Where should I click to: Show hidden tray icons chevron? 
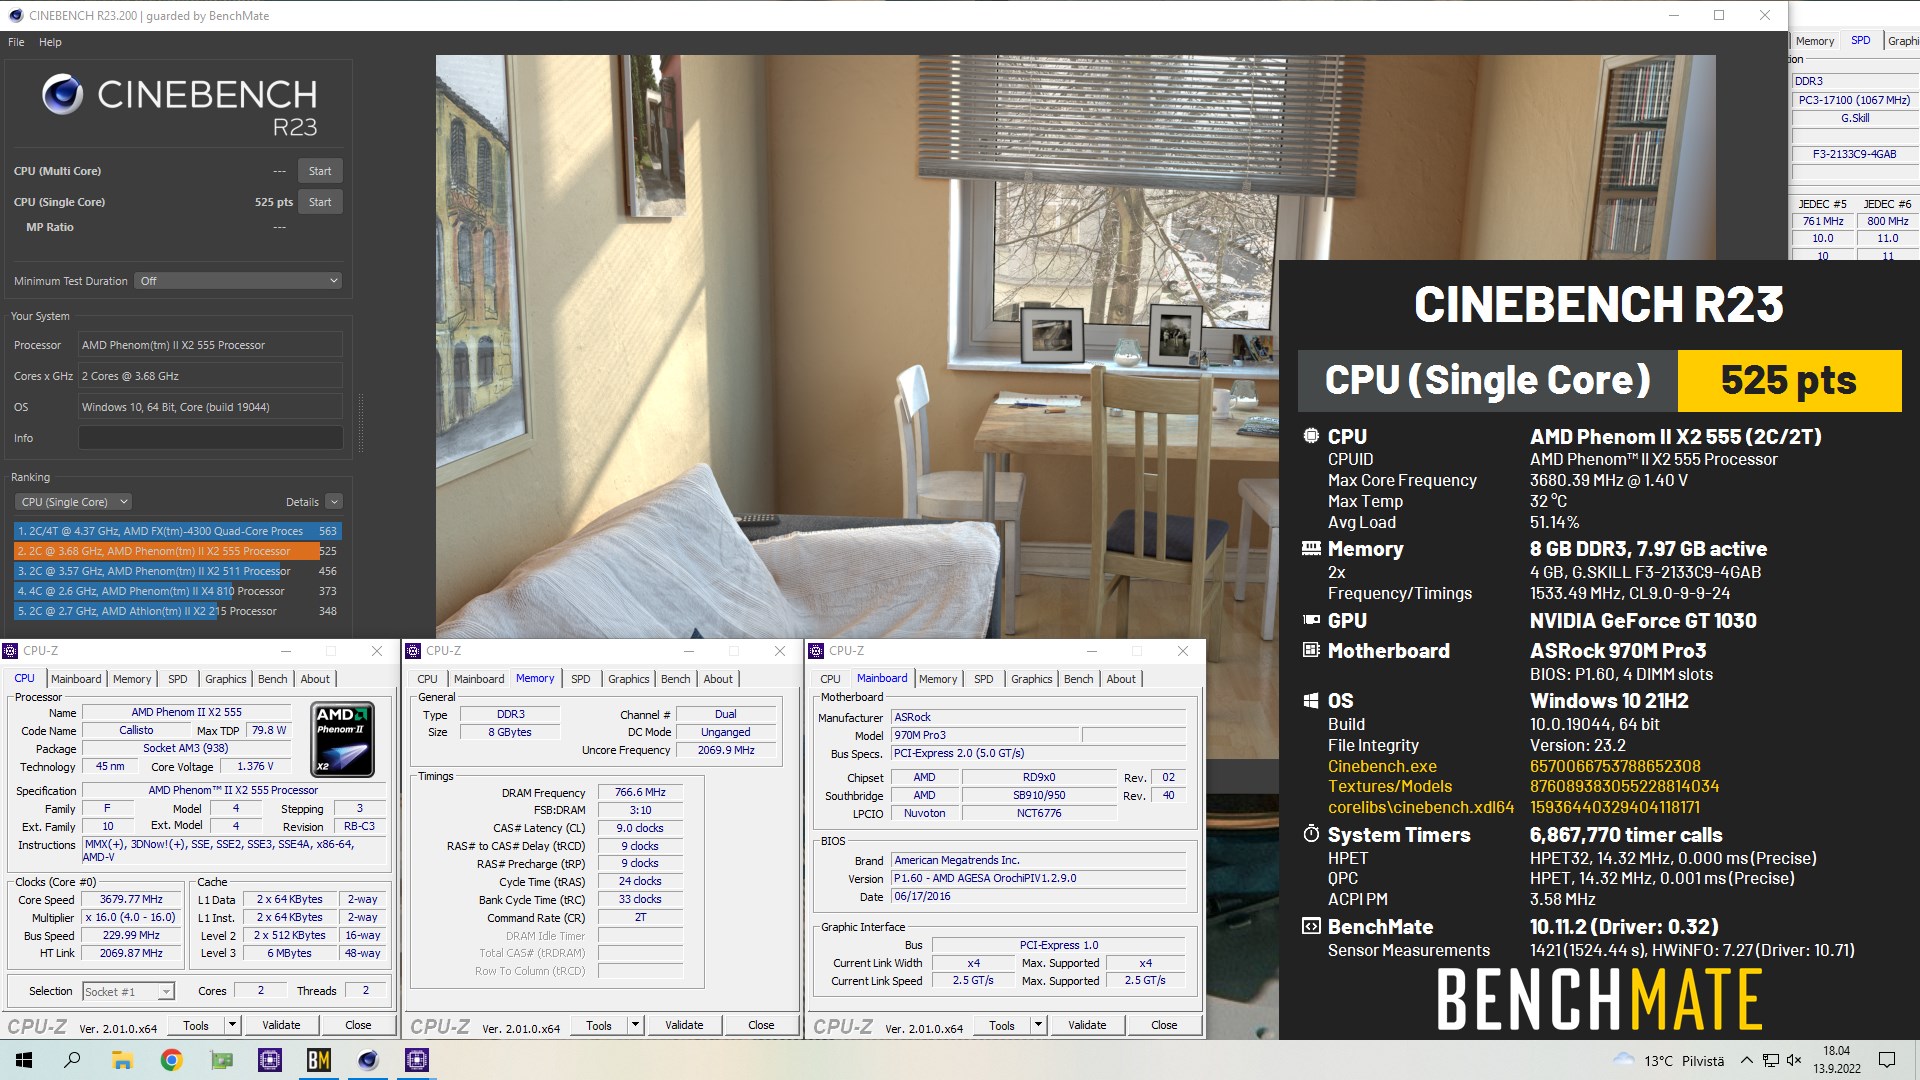tap(1746, 1060)
